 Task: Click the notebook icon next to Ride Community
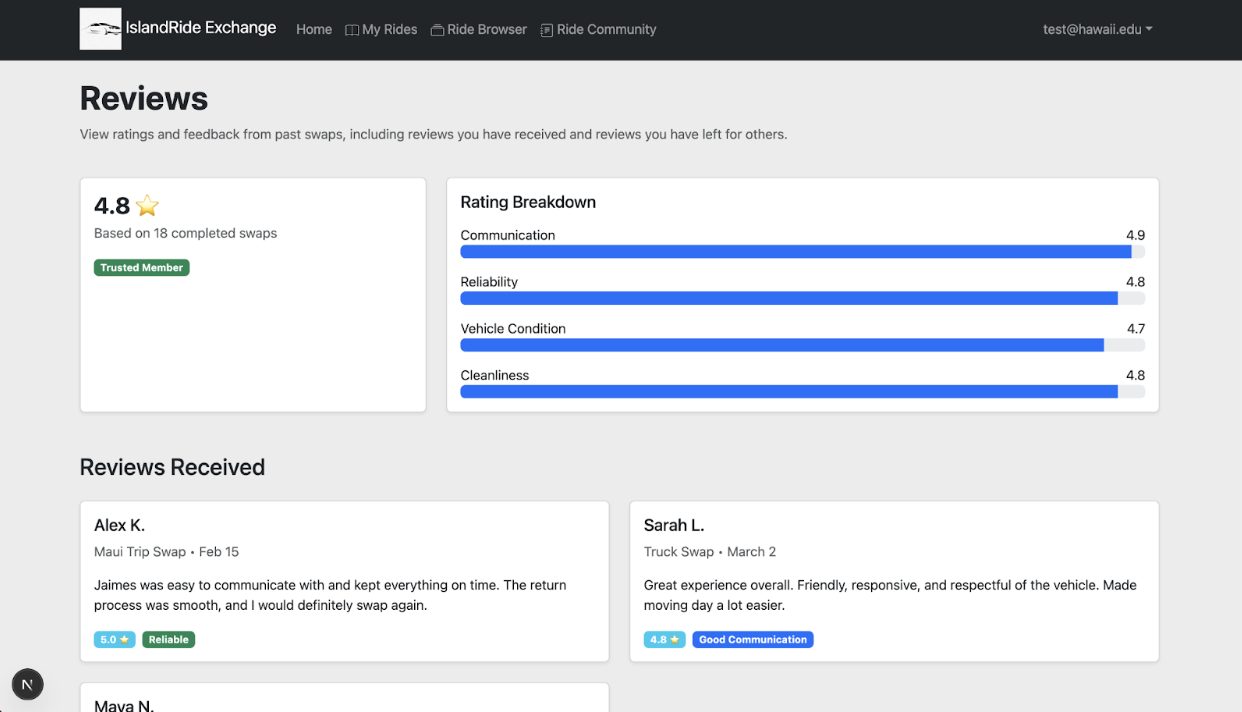[x=545, y=29]
